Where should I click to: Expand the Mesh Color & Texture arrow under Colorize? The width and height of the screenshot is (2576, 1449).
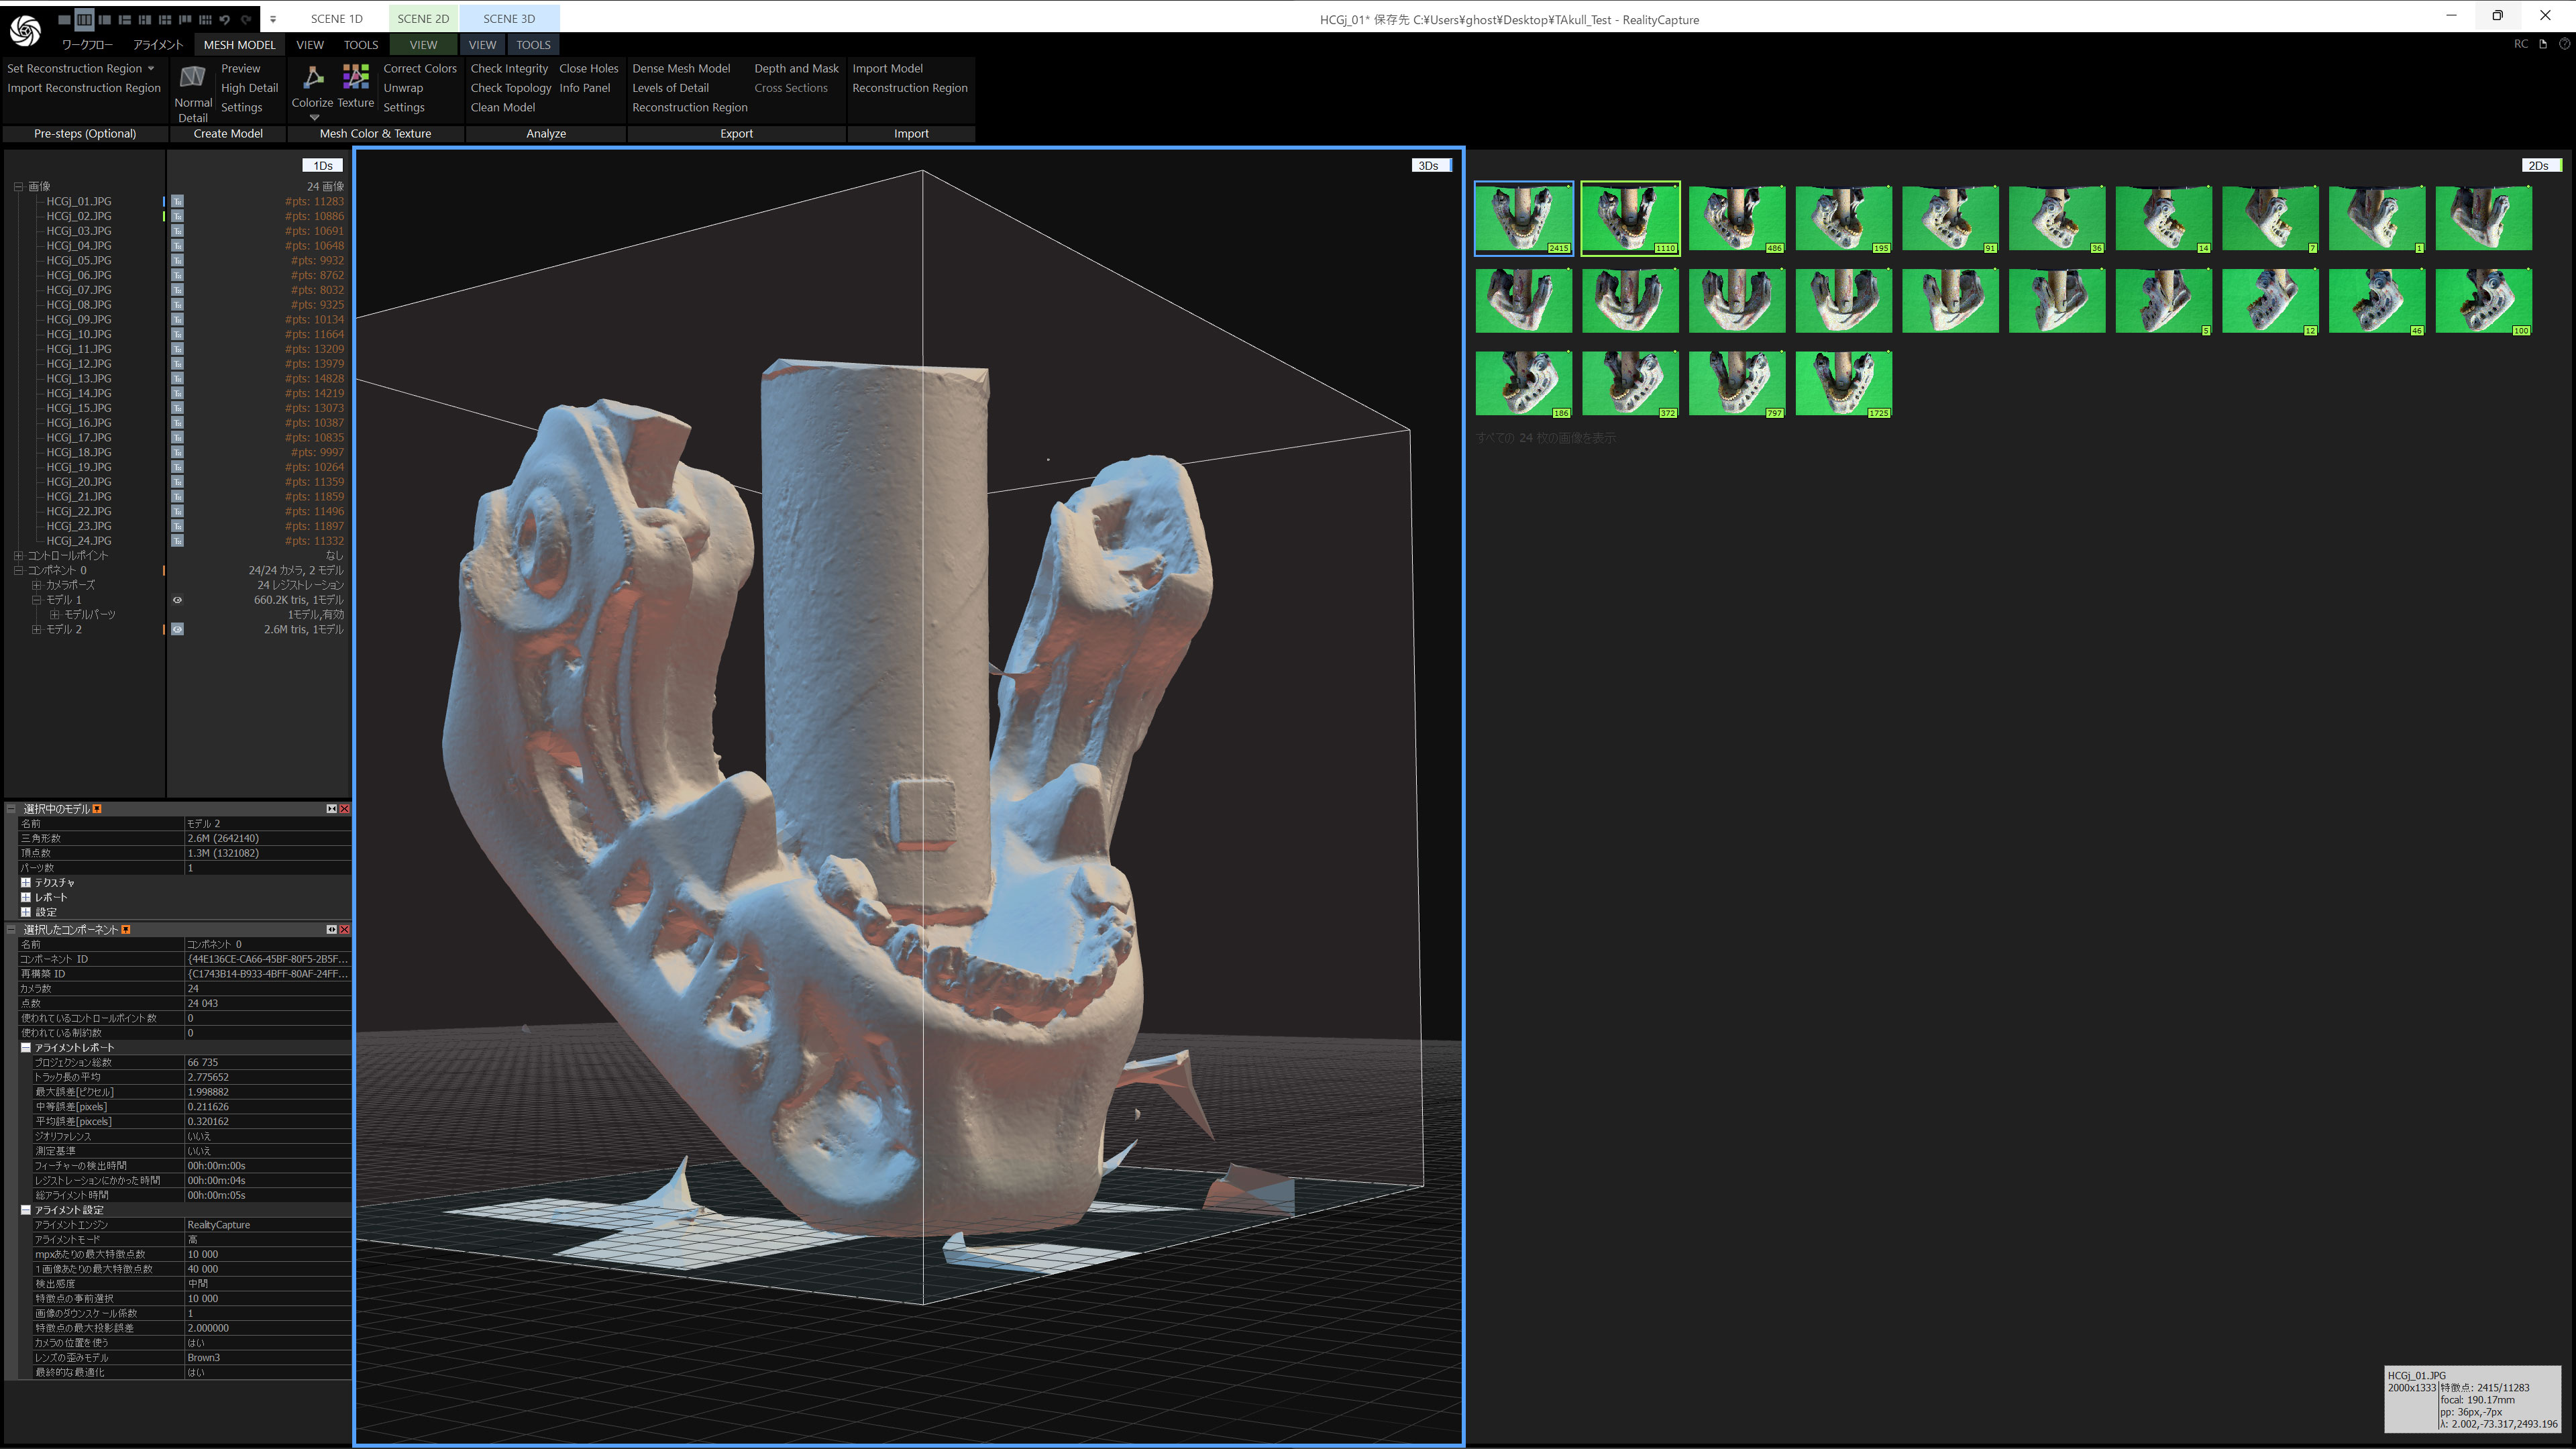[314, 117]
